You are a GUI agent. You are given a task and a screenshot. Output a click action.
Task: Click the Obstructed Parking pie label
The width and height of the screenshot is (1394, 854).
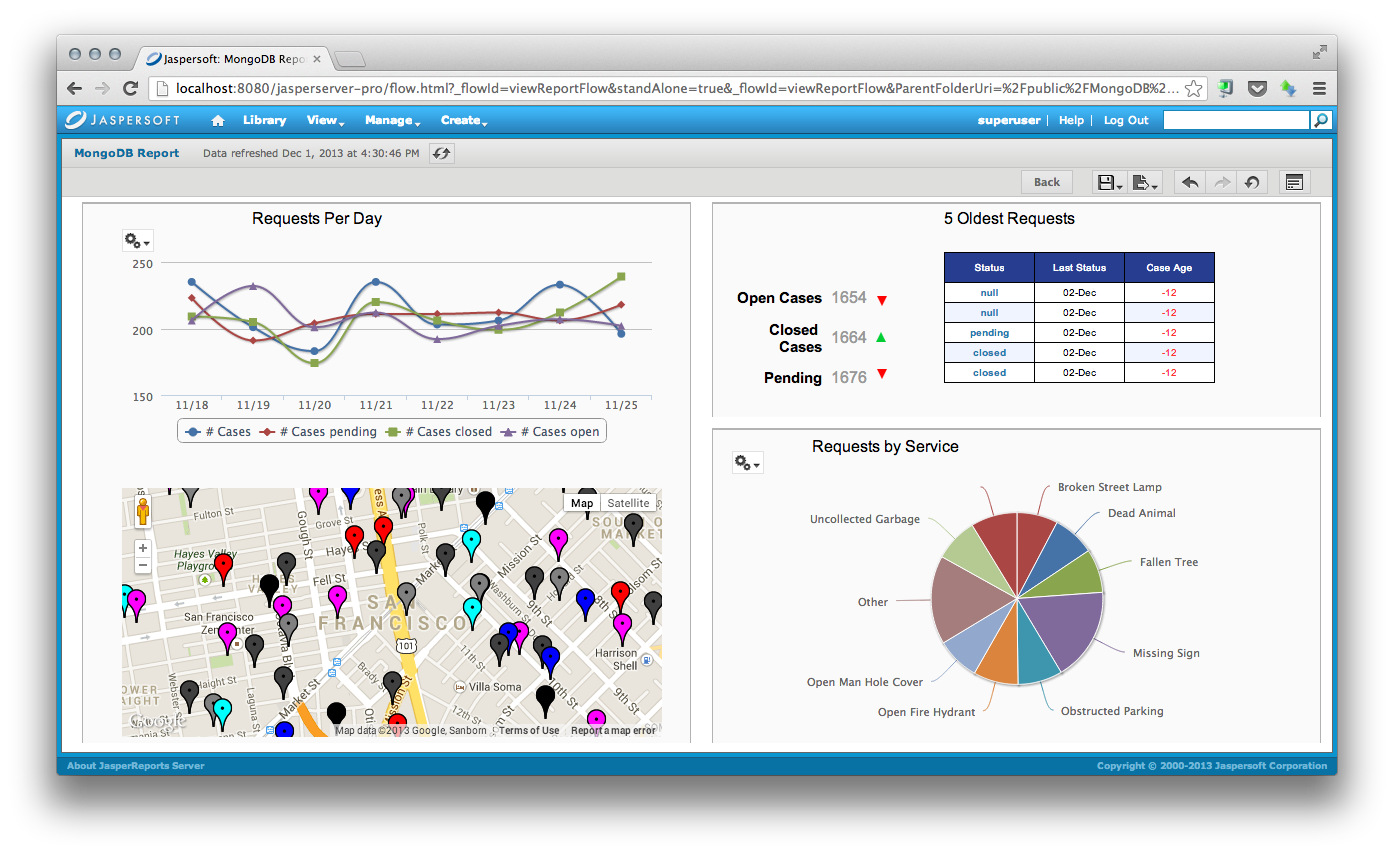tap(1112, 711)
